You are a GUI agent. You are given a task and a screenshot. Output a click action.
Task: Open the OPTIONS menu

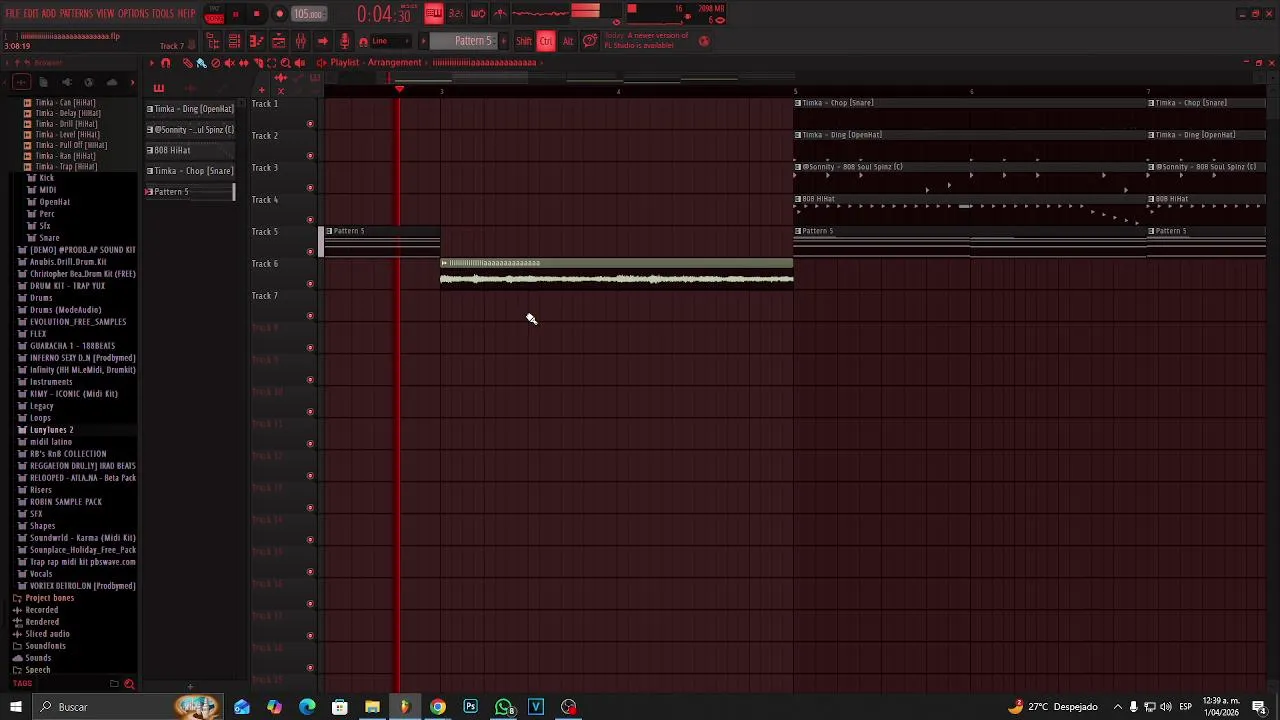[x=133, y=14]
